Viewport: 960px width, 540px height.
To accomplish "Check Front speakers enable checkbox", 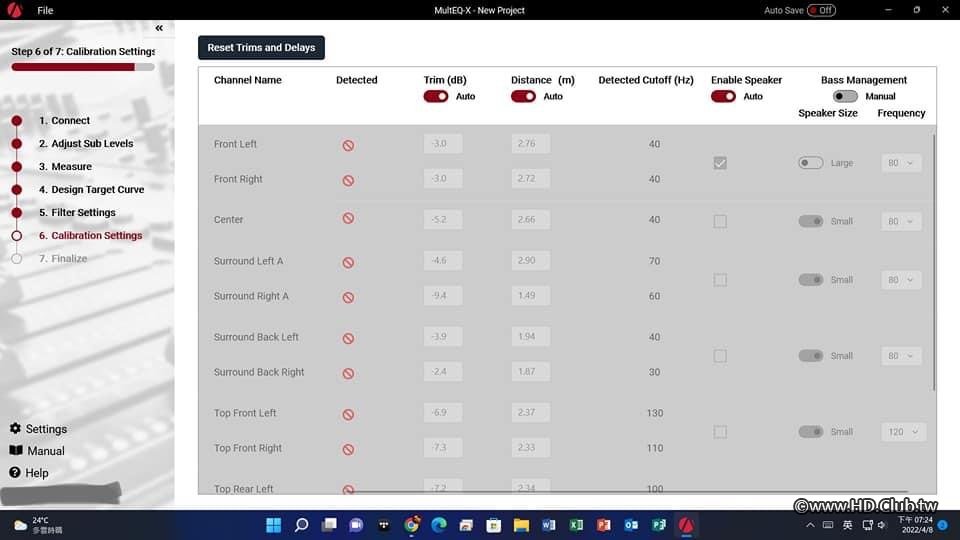I will pyautogui.click(x=720, y=163).
